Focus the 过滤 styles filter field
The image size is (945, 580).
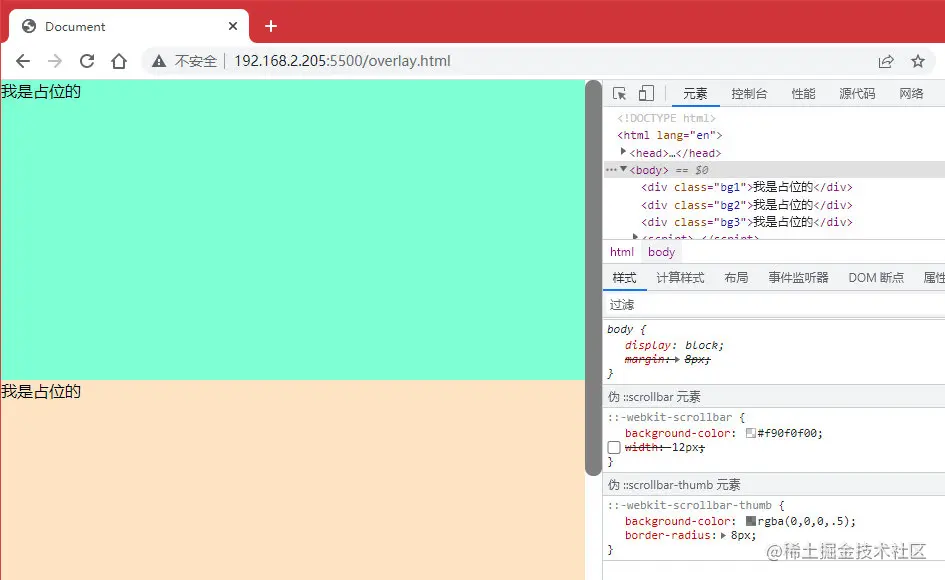click(774, 304)
